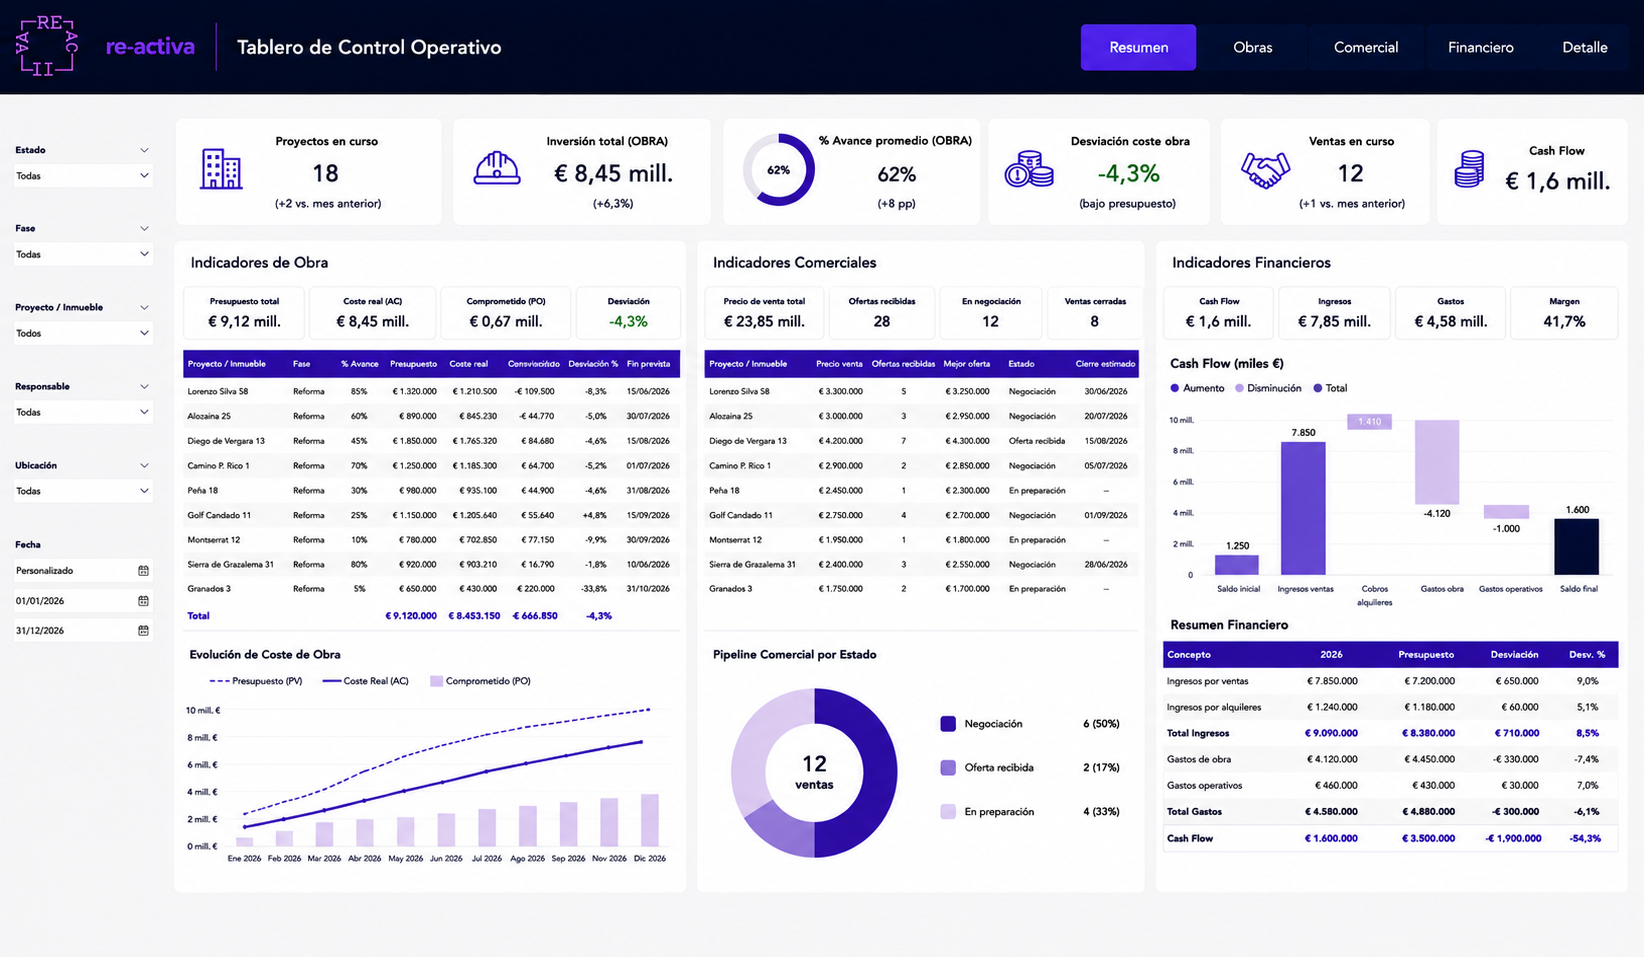Screen dimensions: 1644x957
Task: Click the Aumento legend dot
Action: (x=1174, y=388)
